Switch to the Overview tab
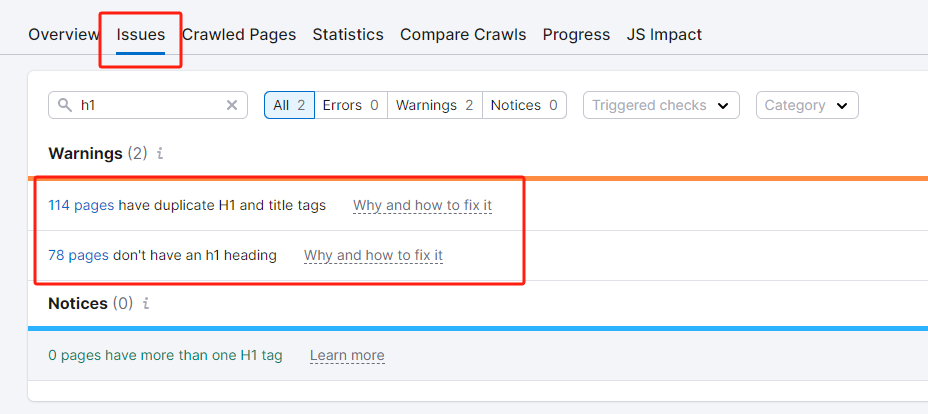The width and height of the screenshot is (928, 414). [x=64, y=34]
